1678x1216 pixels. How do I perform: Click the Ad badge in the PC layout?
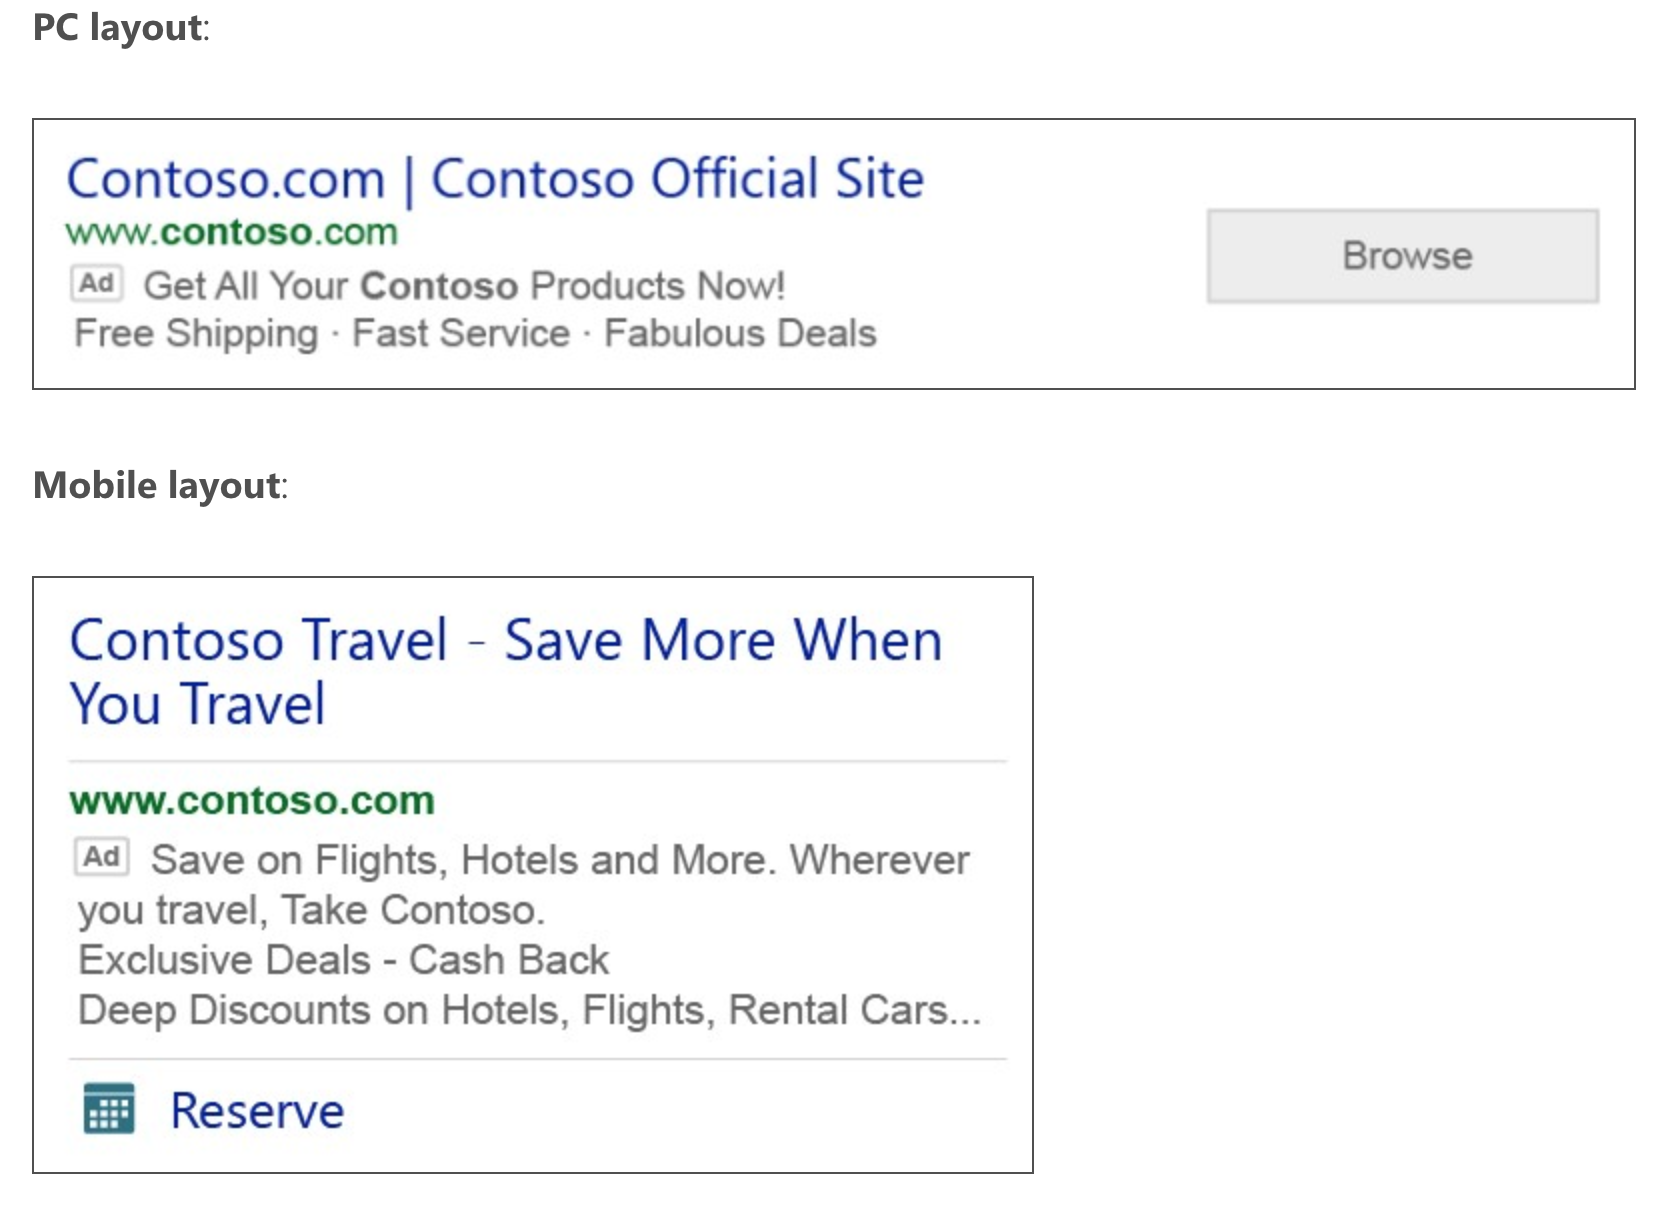[97, 283]
